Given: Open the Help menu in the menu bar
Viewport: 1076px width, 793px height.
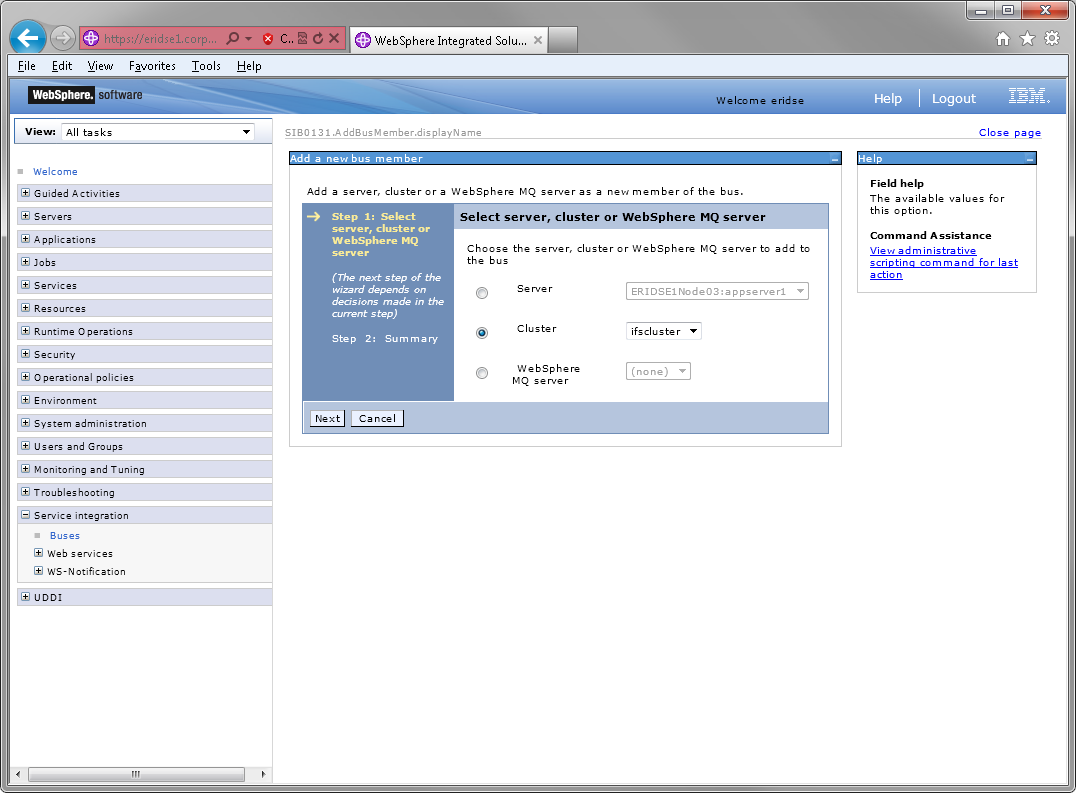Looking at the screenshot, I should point(249,66).
